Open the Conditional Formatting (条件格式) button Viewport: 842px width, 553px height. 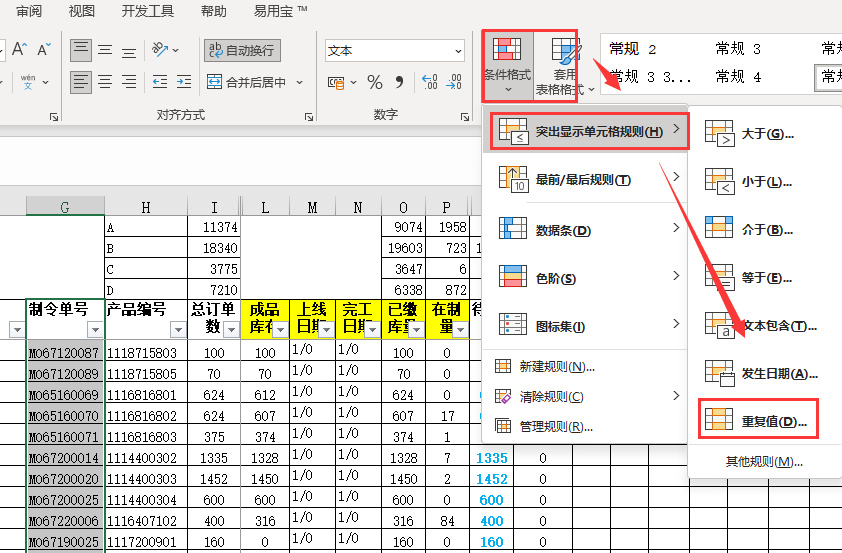click(507, 66)
